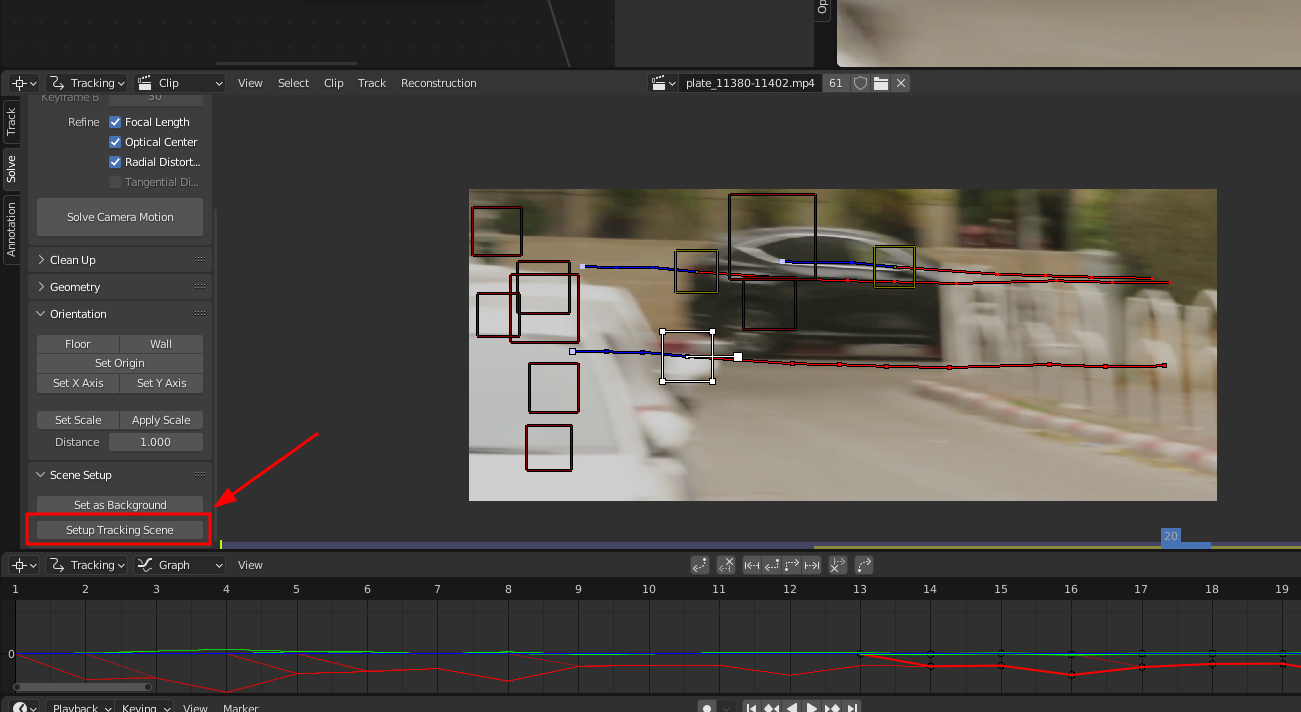The image size is (1301, 712).
Task: Click the fake user shield icon
Action: [x=860, y=83]
